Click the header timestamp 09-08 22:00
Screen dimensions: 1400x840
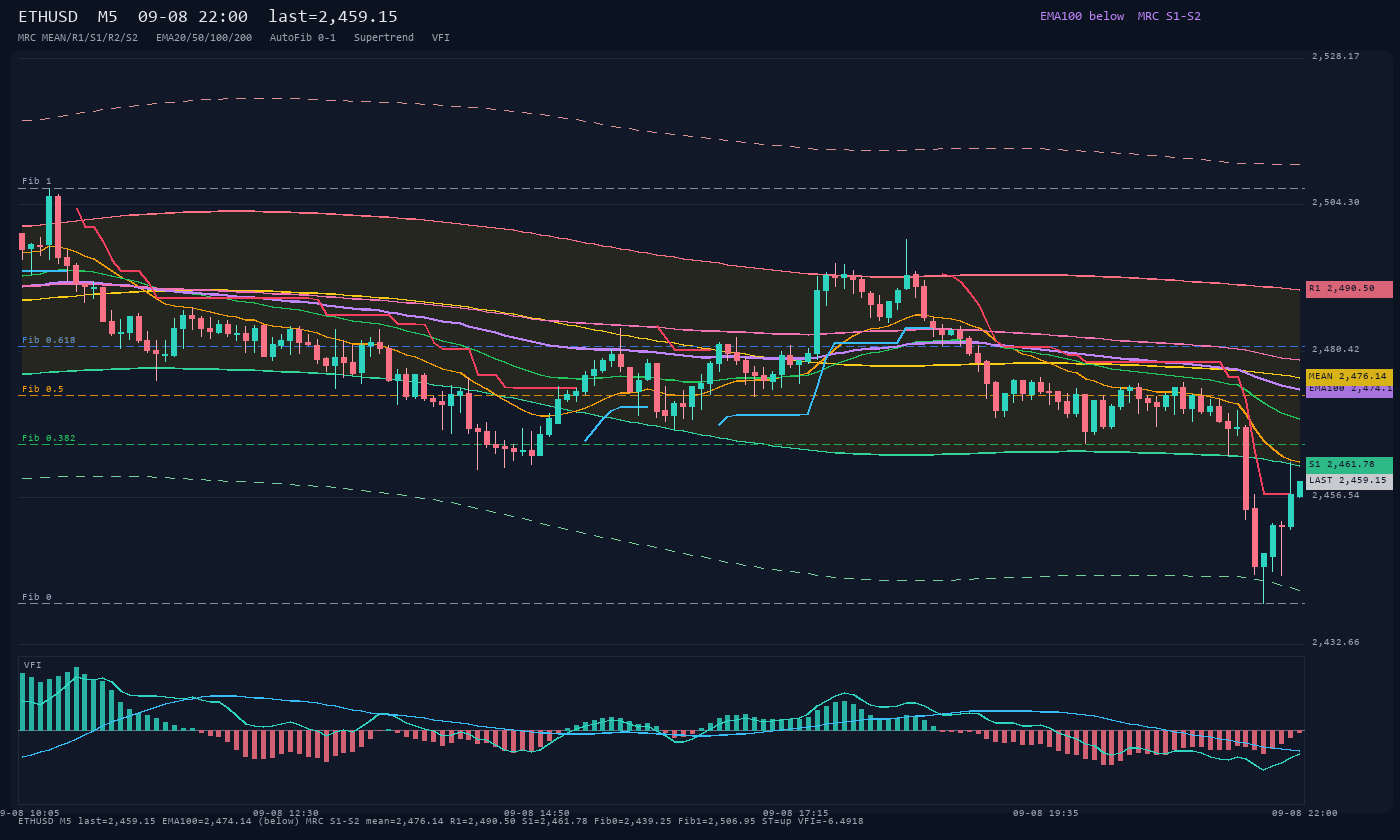(x=193, y=17)
